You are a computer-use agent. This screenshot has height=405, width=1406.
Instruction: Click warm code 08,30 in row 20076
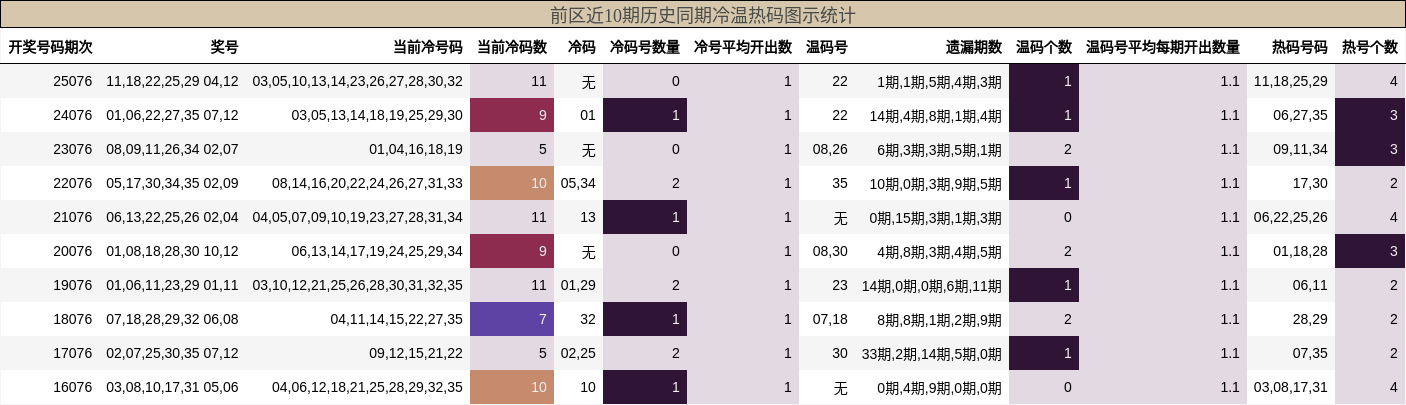tap(830, 252)
